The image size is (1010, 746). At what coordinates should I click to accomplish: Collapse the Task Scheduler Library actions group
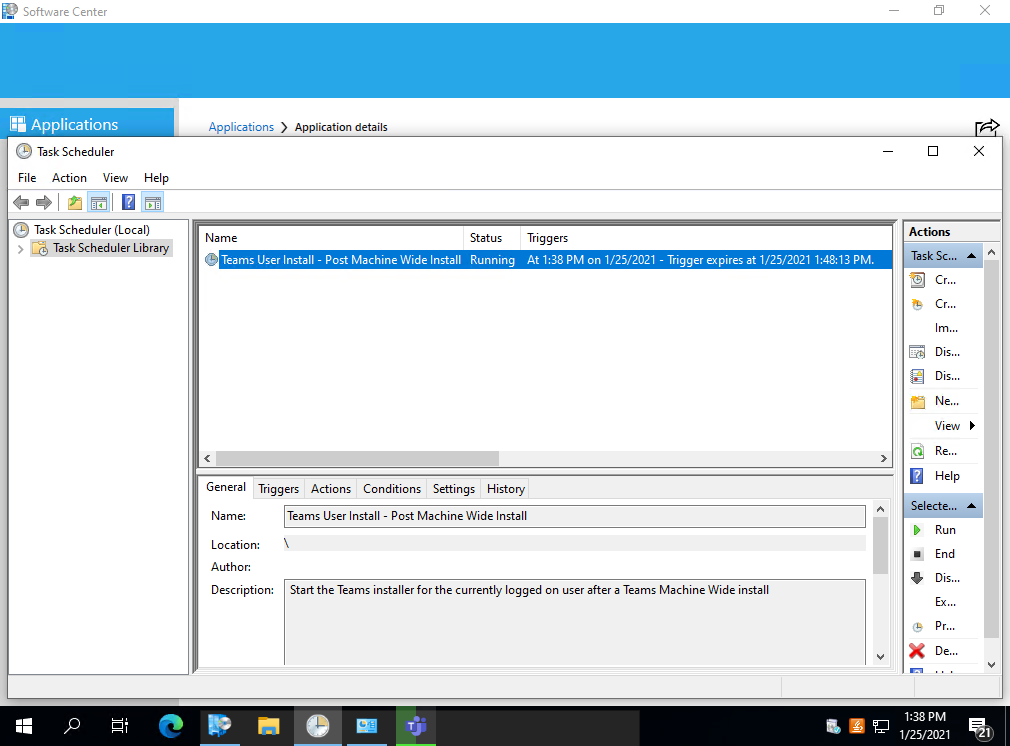[x=971, y=255]
